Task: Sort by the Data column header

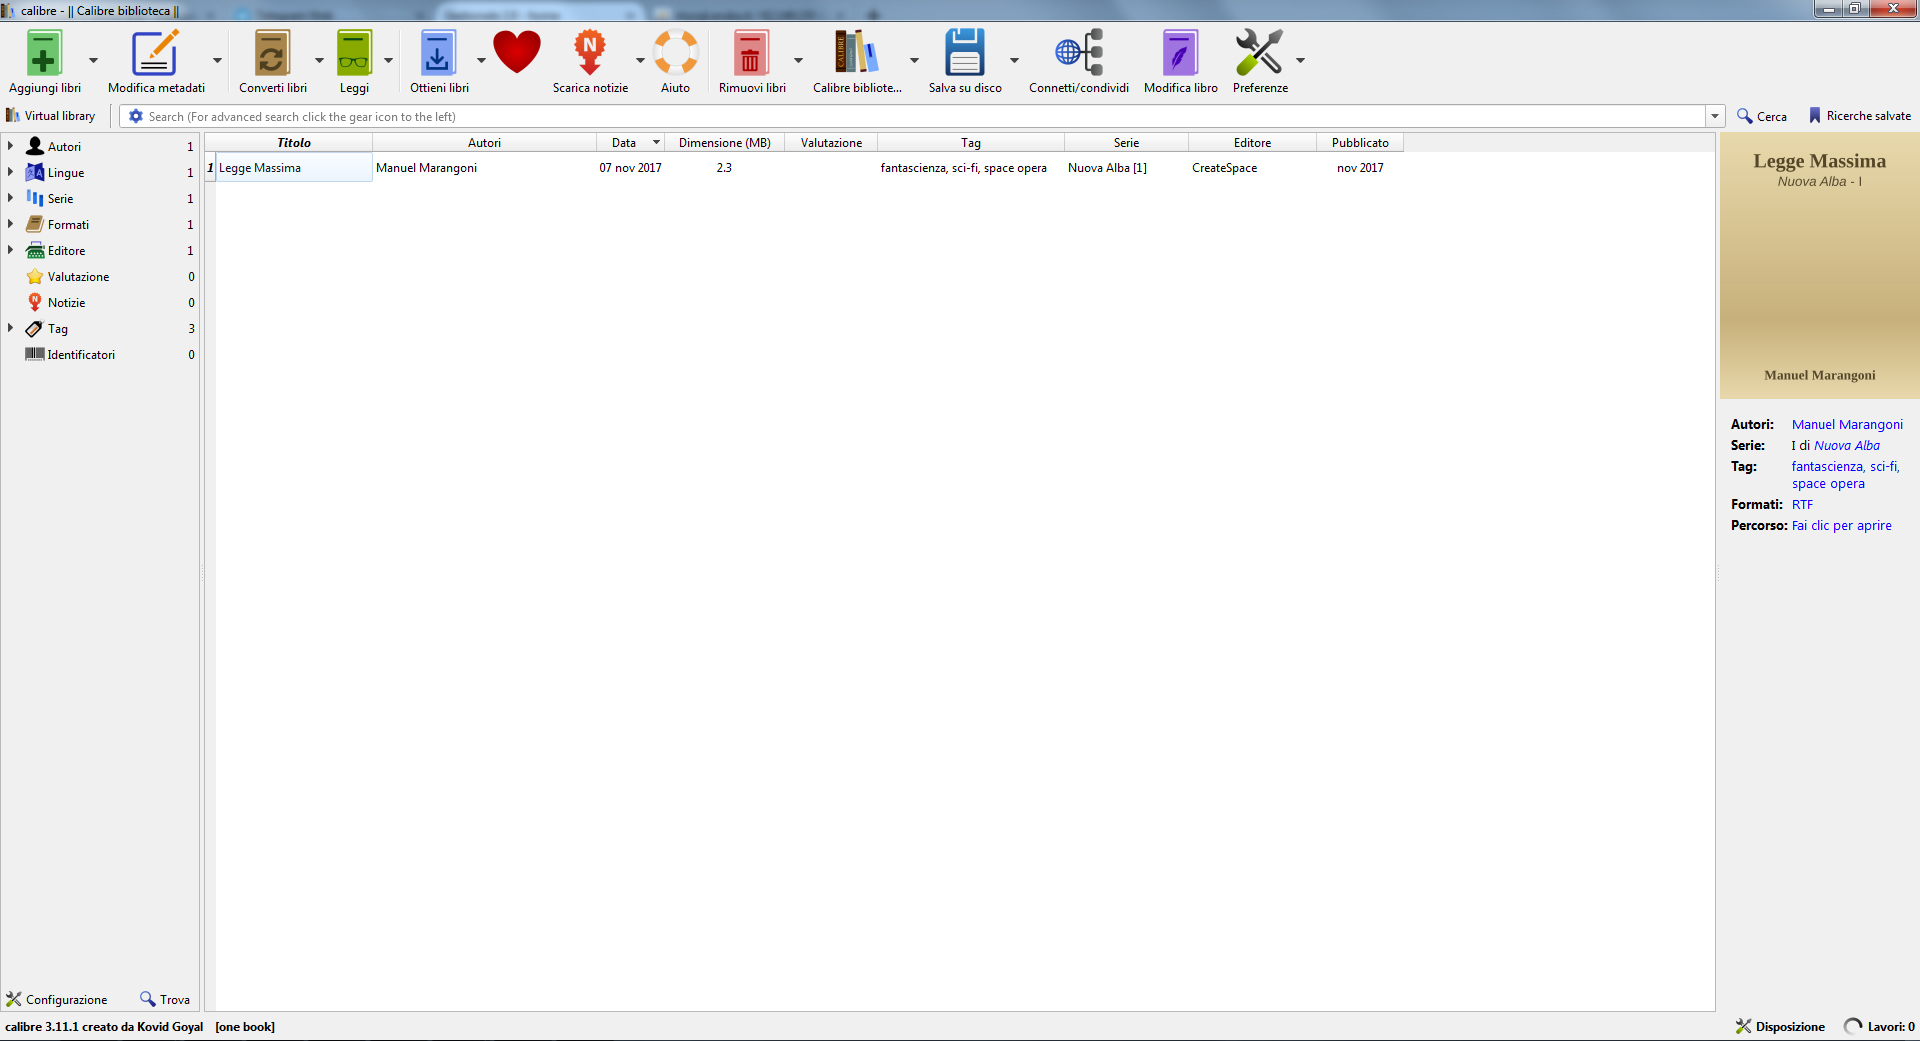Action: [x=630, y=143]
